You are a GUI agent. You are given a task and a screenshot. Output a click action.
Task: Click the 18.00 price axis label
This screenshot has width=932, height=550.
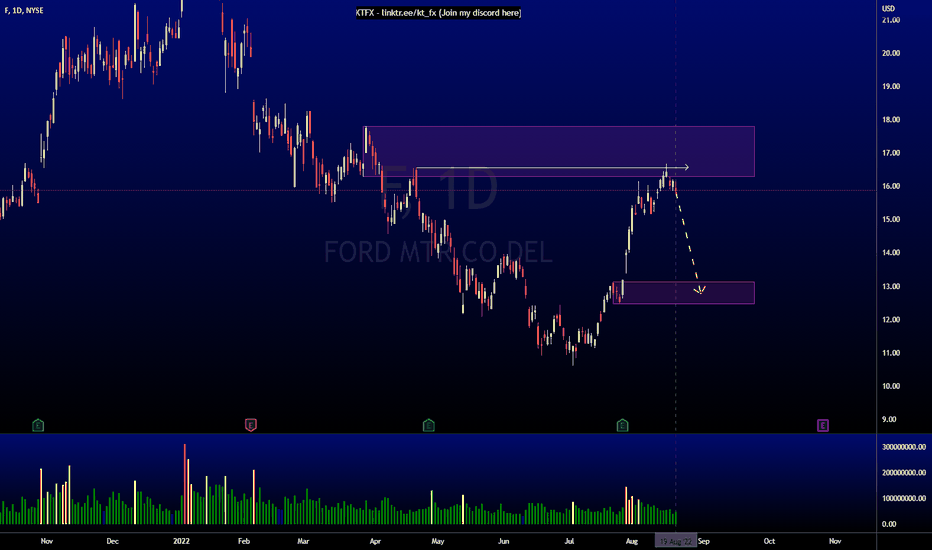[x=891, y=120]
